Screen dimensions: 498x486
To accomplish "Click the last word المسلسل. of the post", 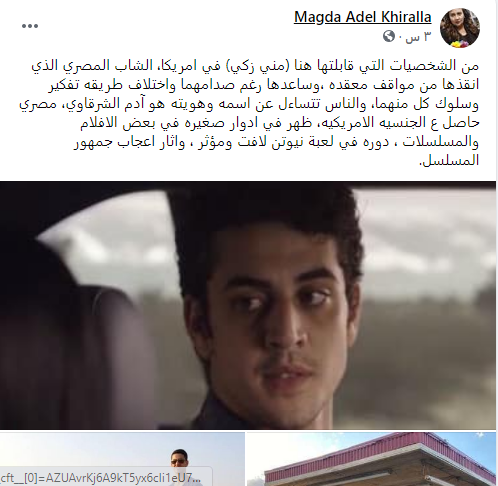I will (449, 161).
